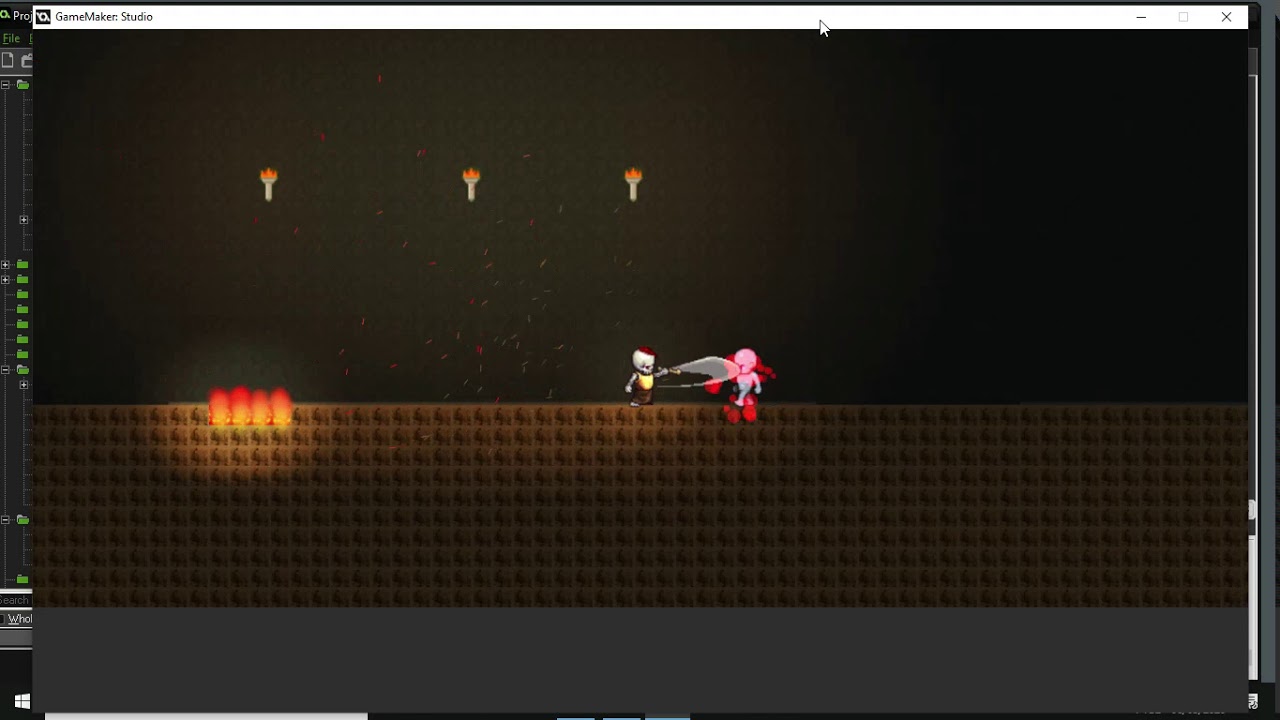Open the Windows Start menu
Viewport: 1280px width, 720px height.
point(22,701)
